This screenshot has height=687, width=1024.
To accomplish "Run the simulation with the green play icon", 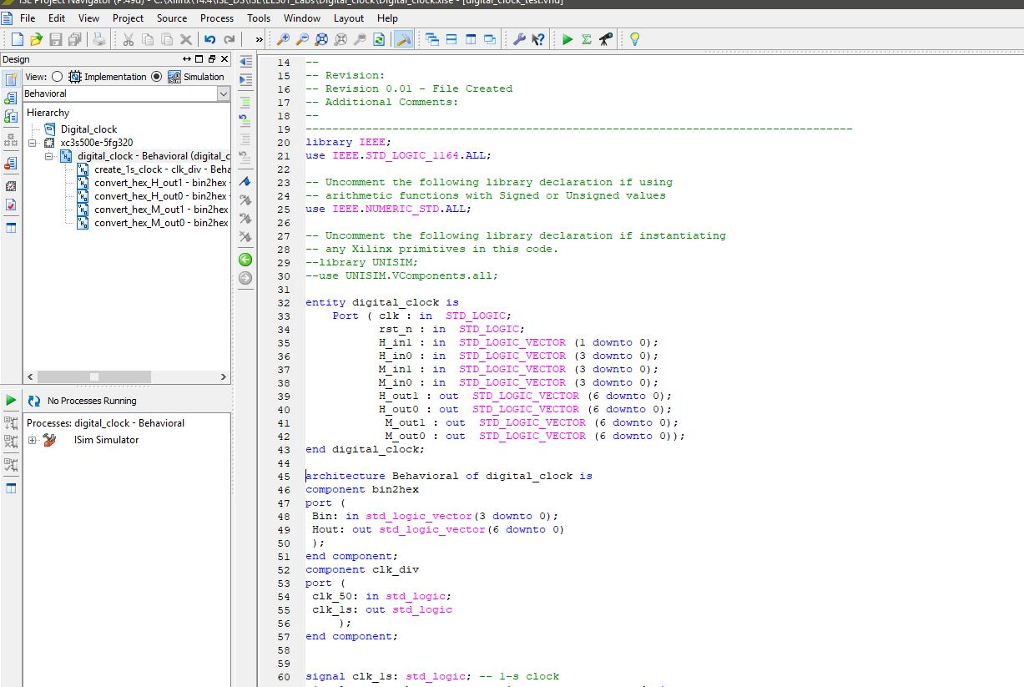I will pos(567,39).
